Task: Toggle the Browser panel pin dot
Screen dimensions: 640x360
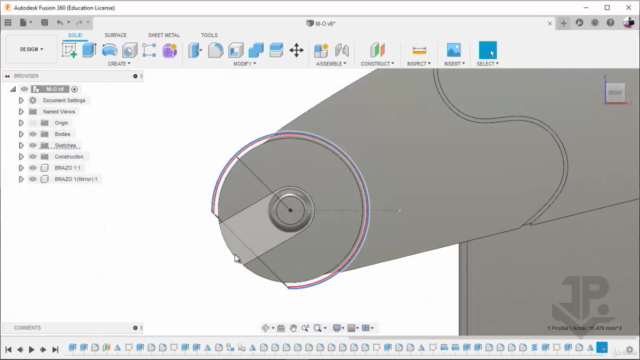Action: pos(135,76)
